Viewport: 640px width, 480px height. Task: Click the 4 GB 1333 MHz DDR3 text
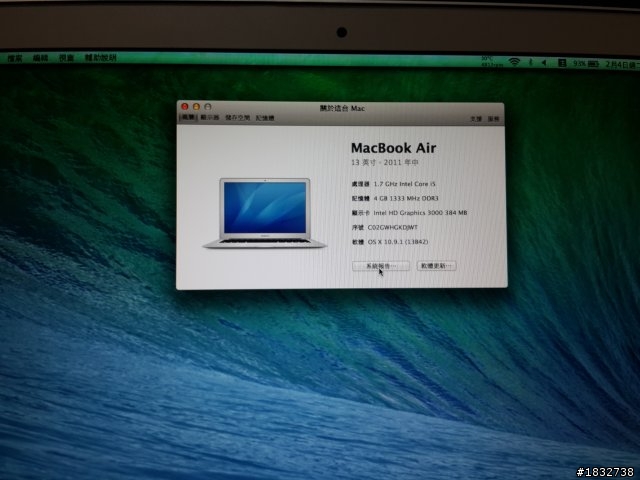click(406, 198)
